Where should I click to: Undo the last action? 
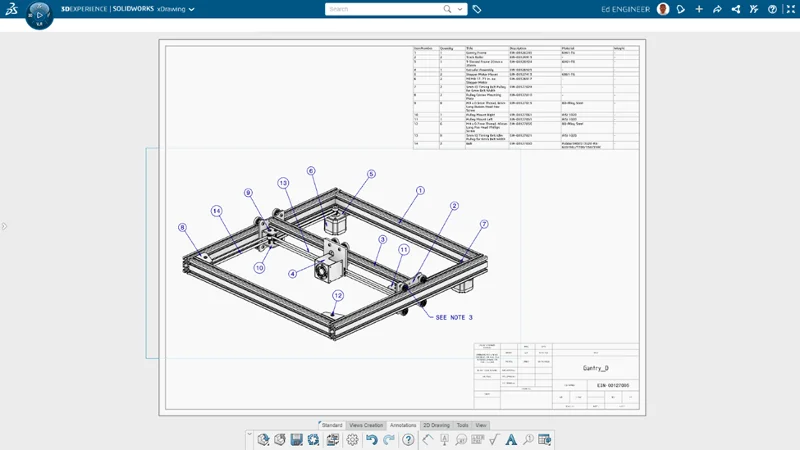click(x=372, y=440)
